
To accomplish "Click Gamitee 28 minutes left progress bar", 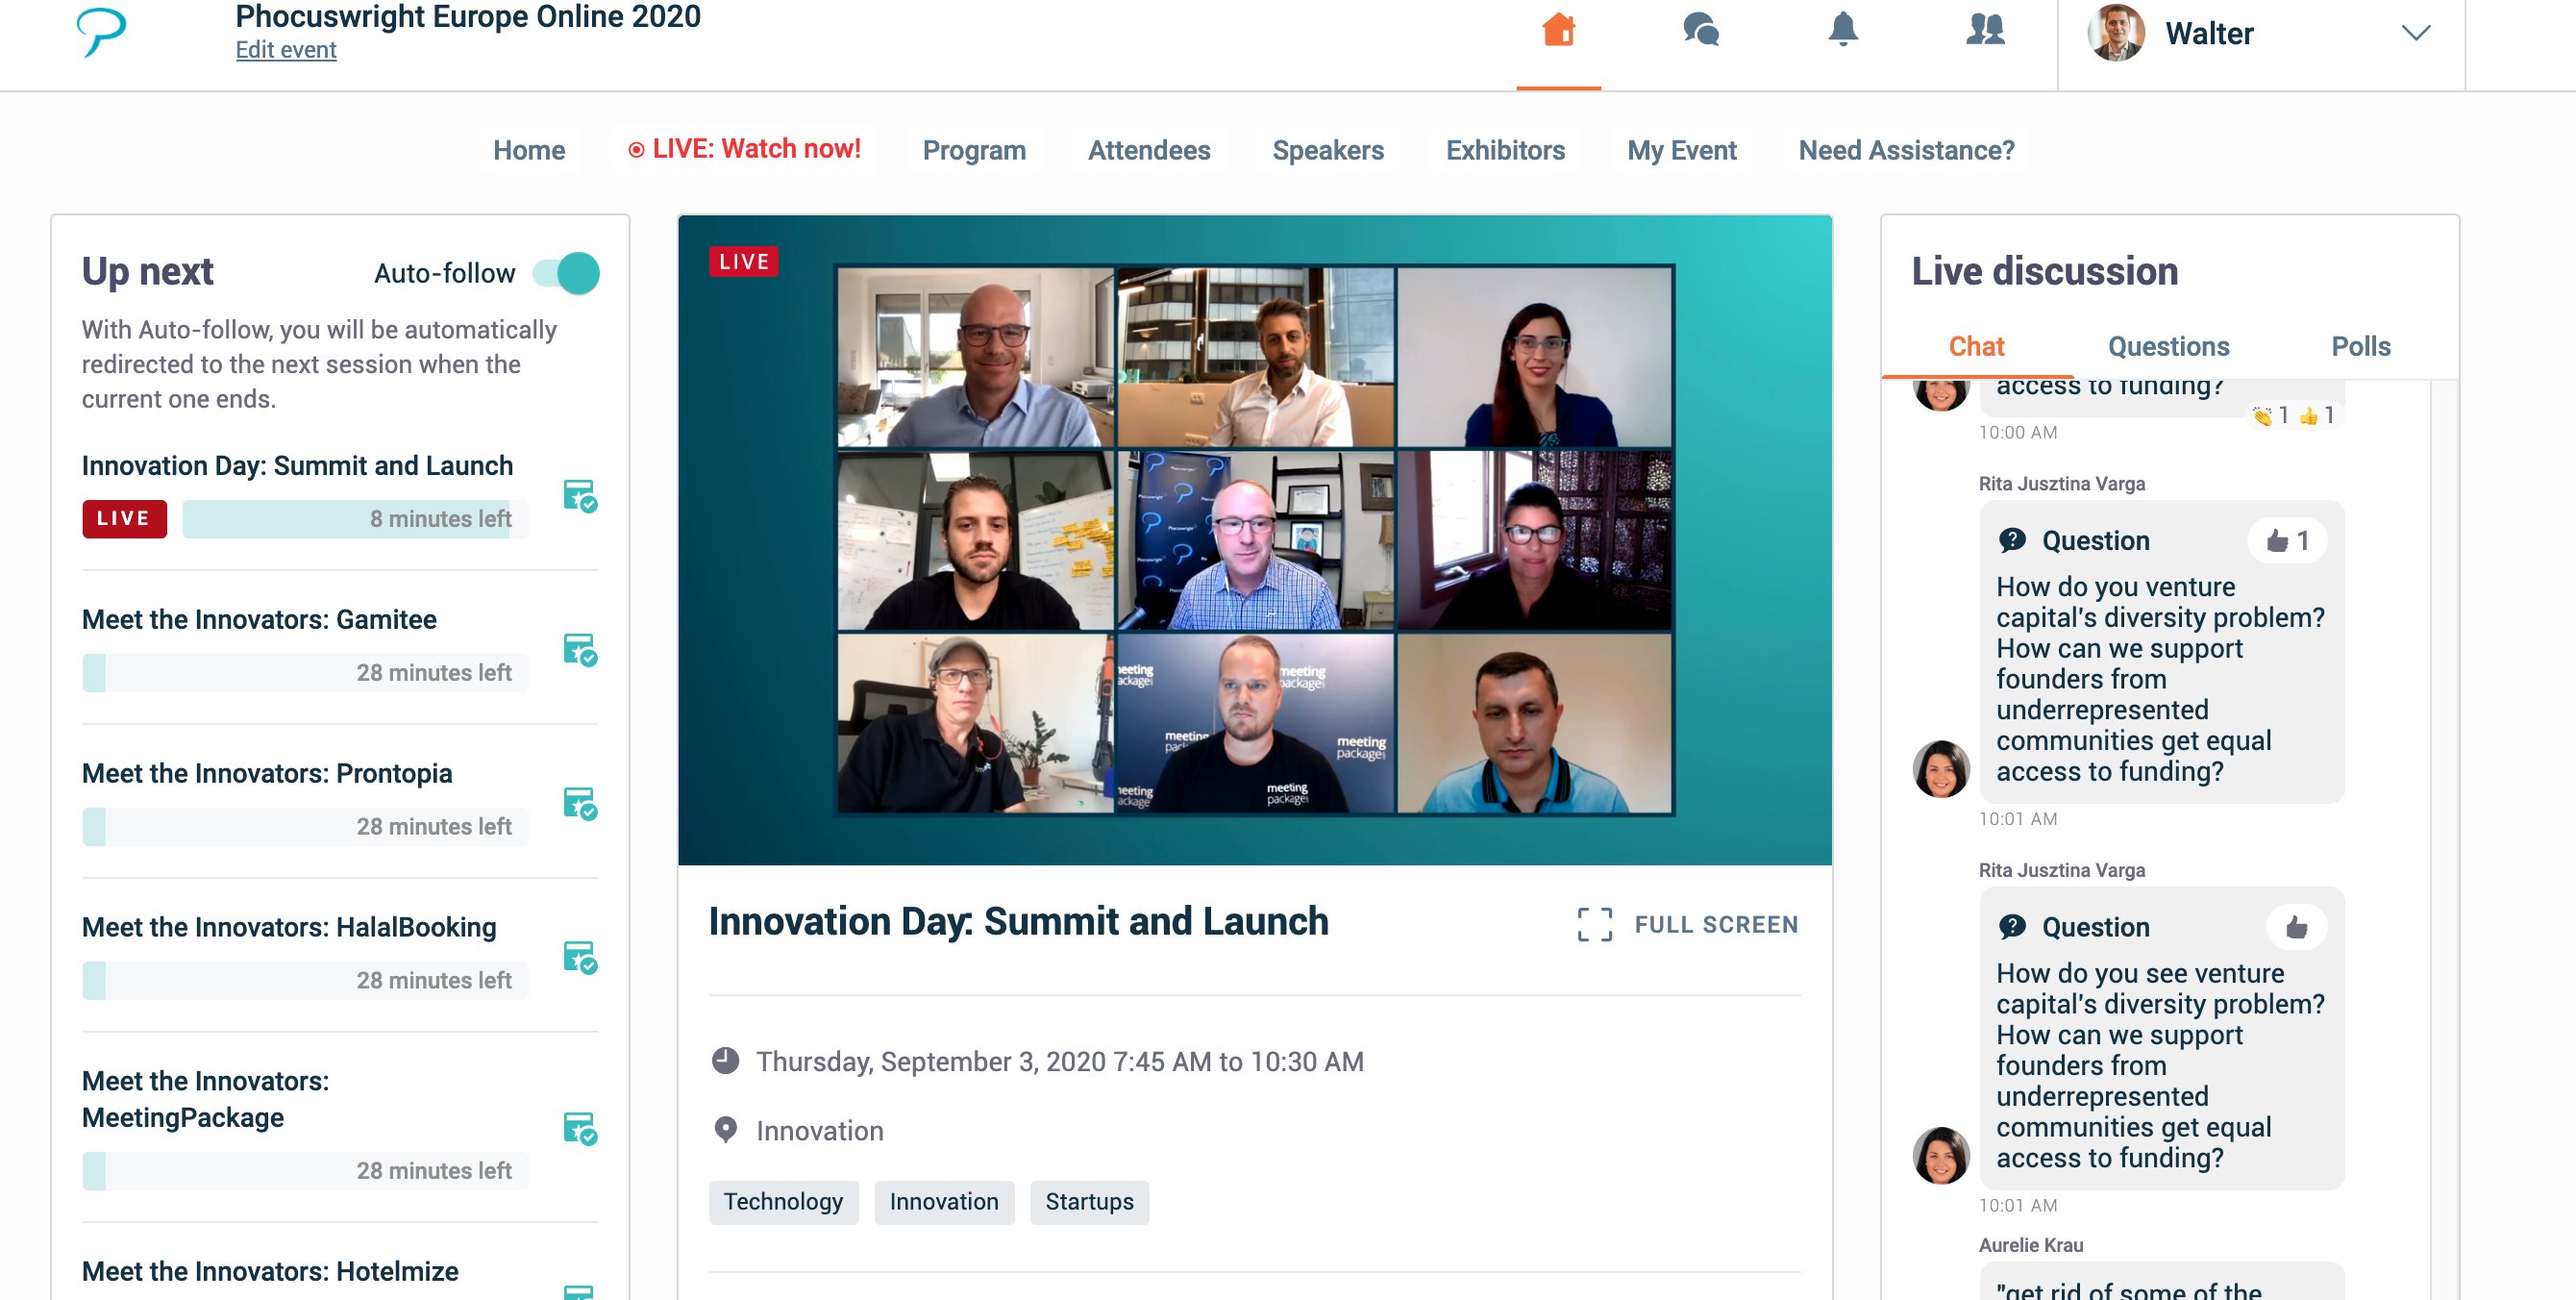I will coord(305,673).
